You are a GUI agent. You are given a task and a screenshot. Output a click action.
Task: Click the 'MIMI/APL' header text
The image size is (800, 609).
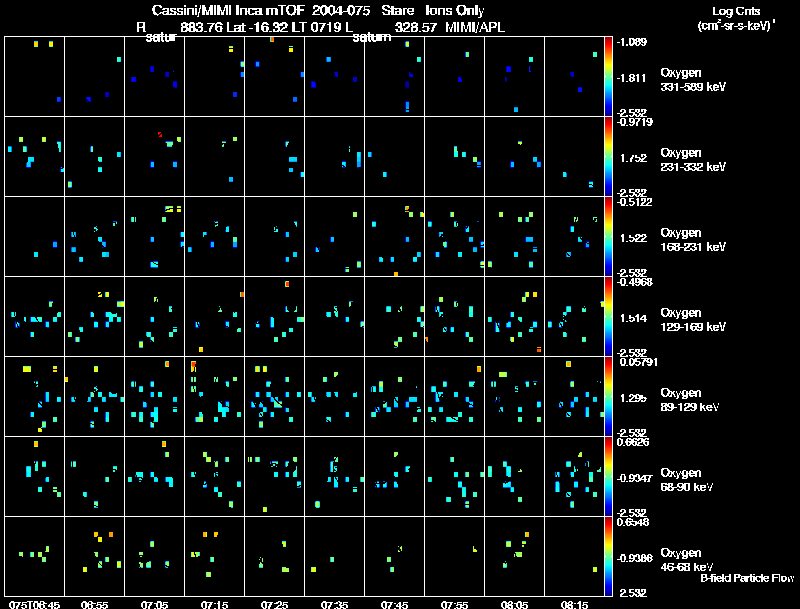475,27
